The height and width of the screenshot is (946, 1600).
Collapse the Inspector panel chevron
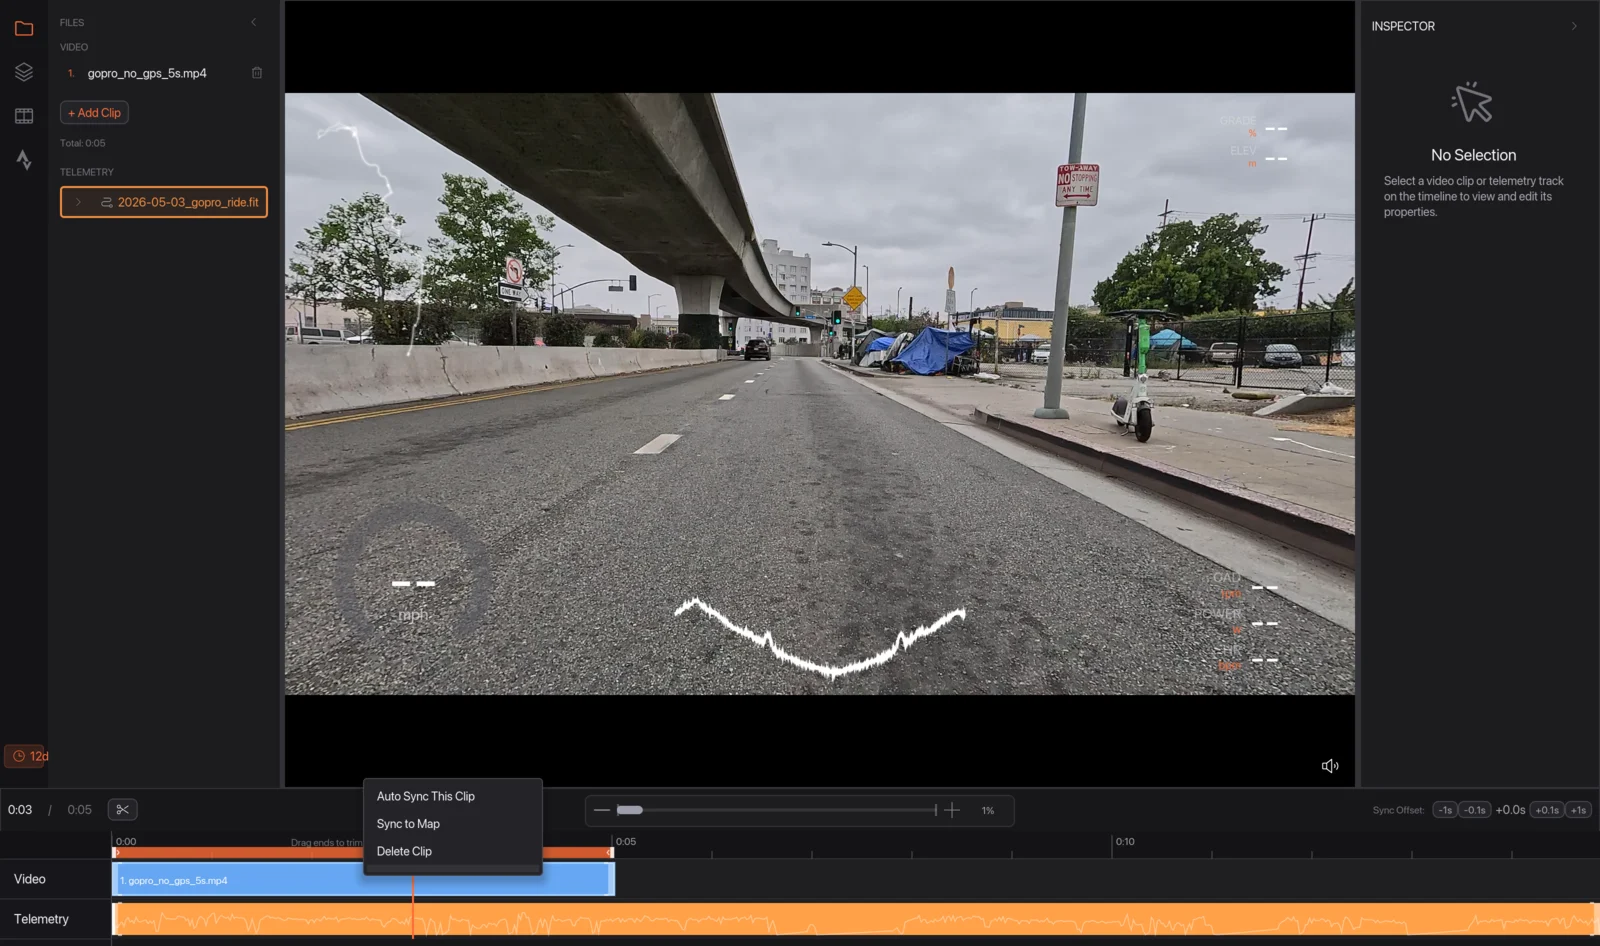pyautogui.click(x=1574, y=26)
